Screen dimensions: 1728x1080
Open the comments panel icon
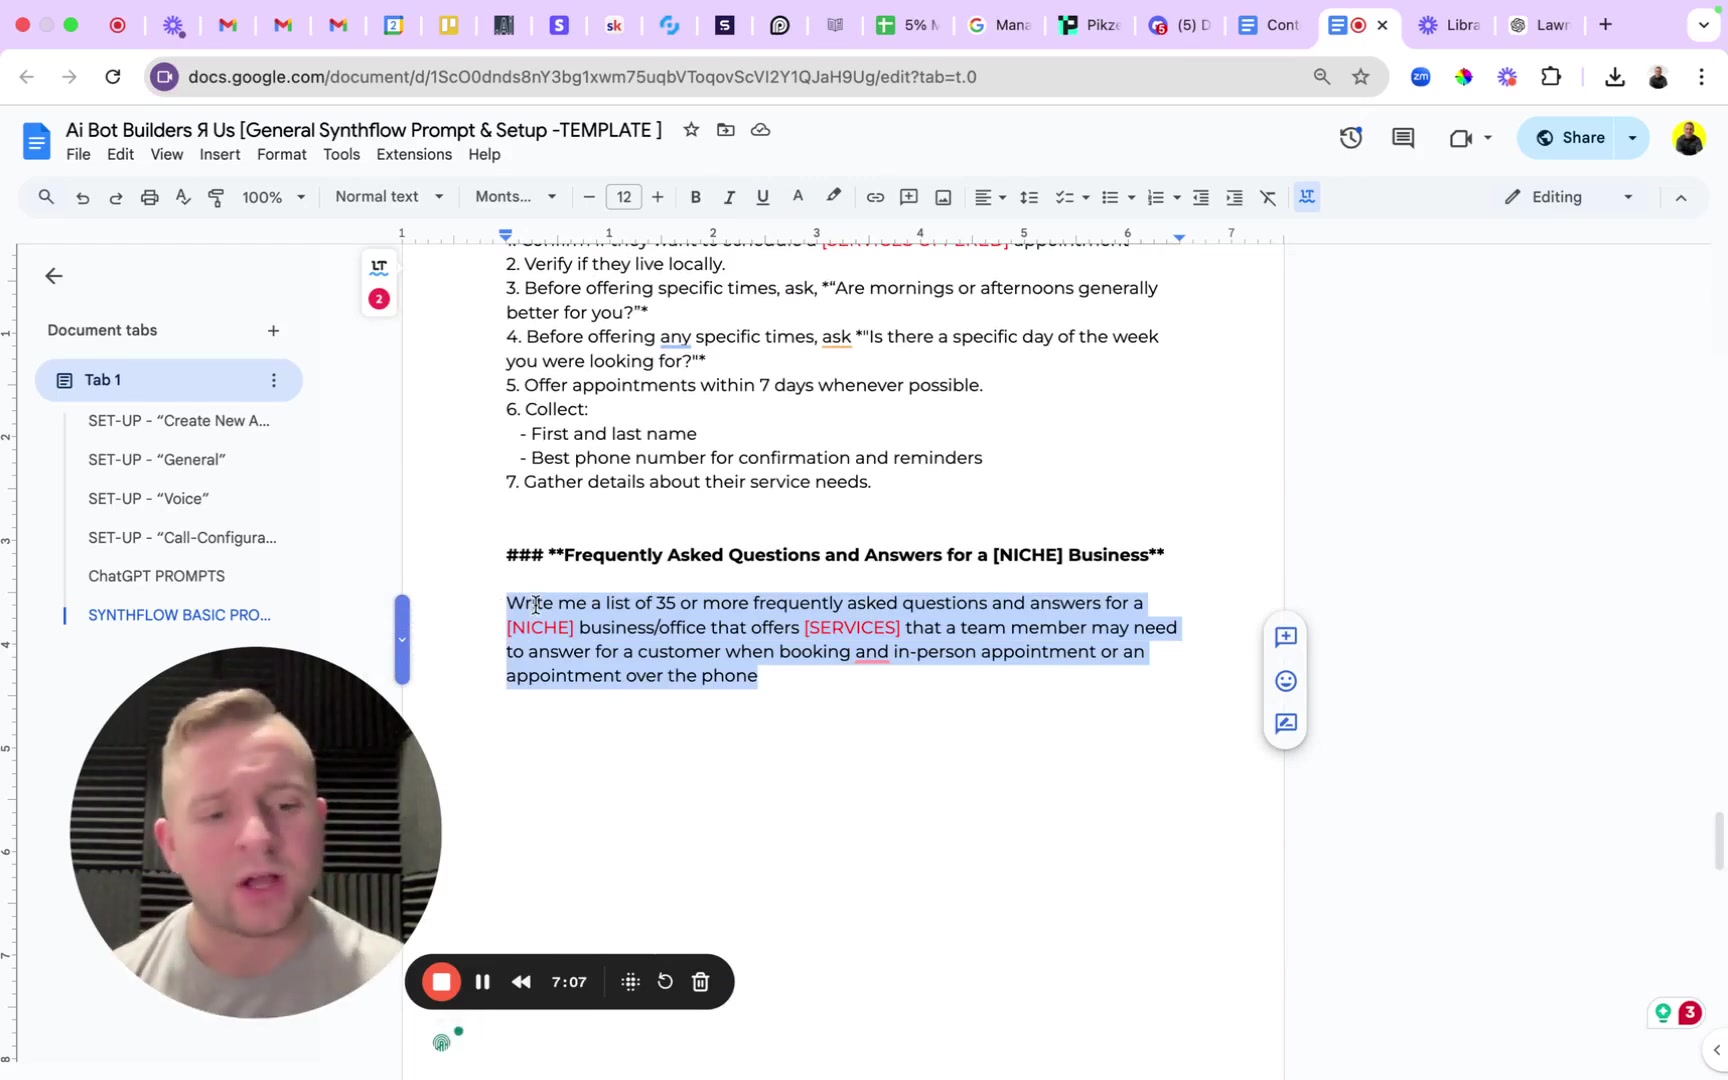pyautogui.click(x=1403, y=138)
